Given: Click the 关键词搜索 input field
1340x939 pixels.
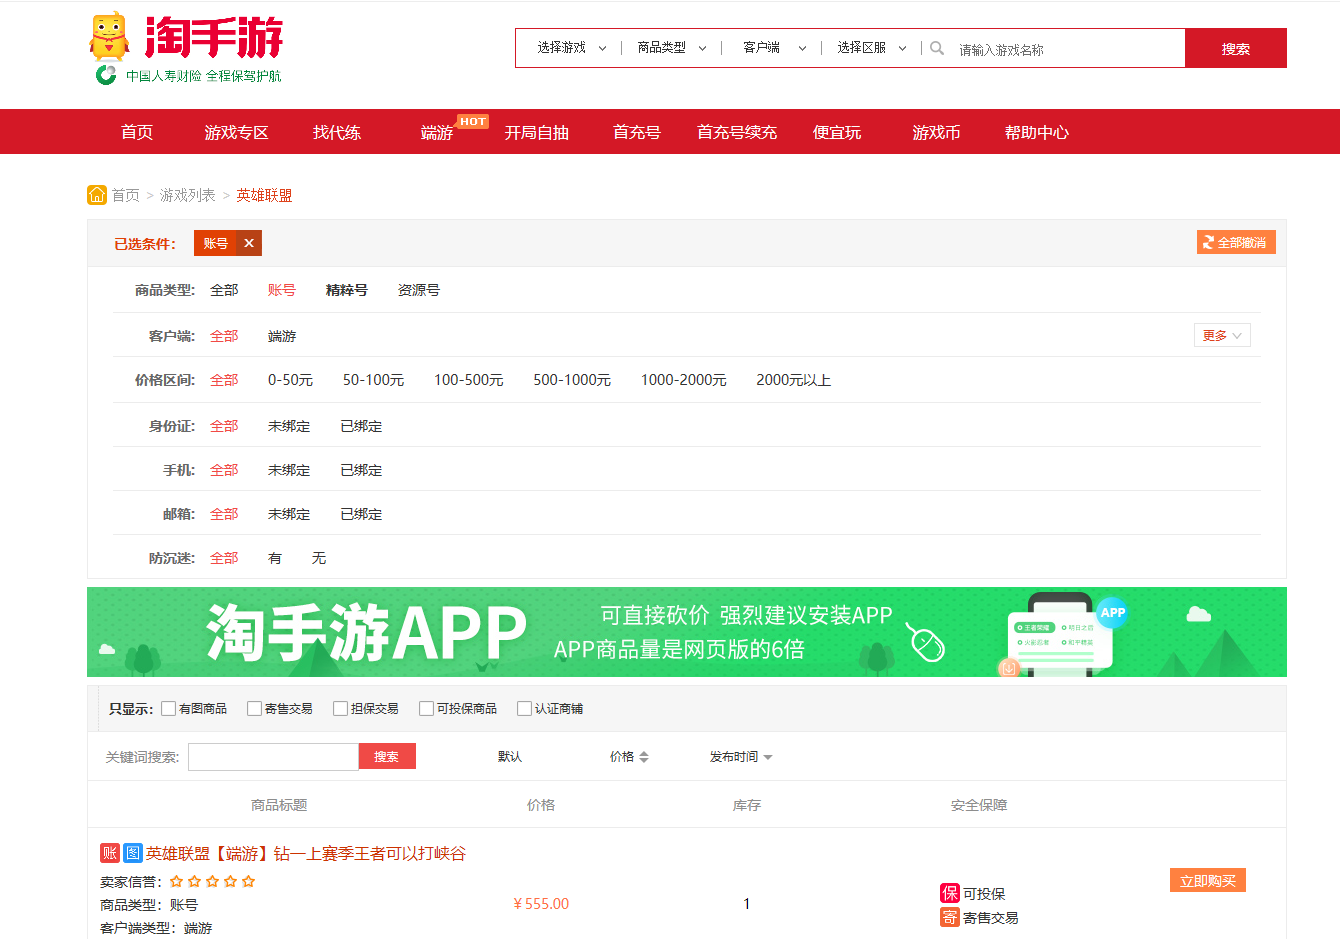Looking at the screenshot, I should [273, 757].
